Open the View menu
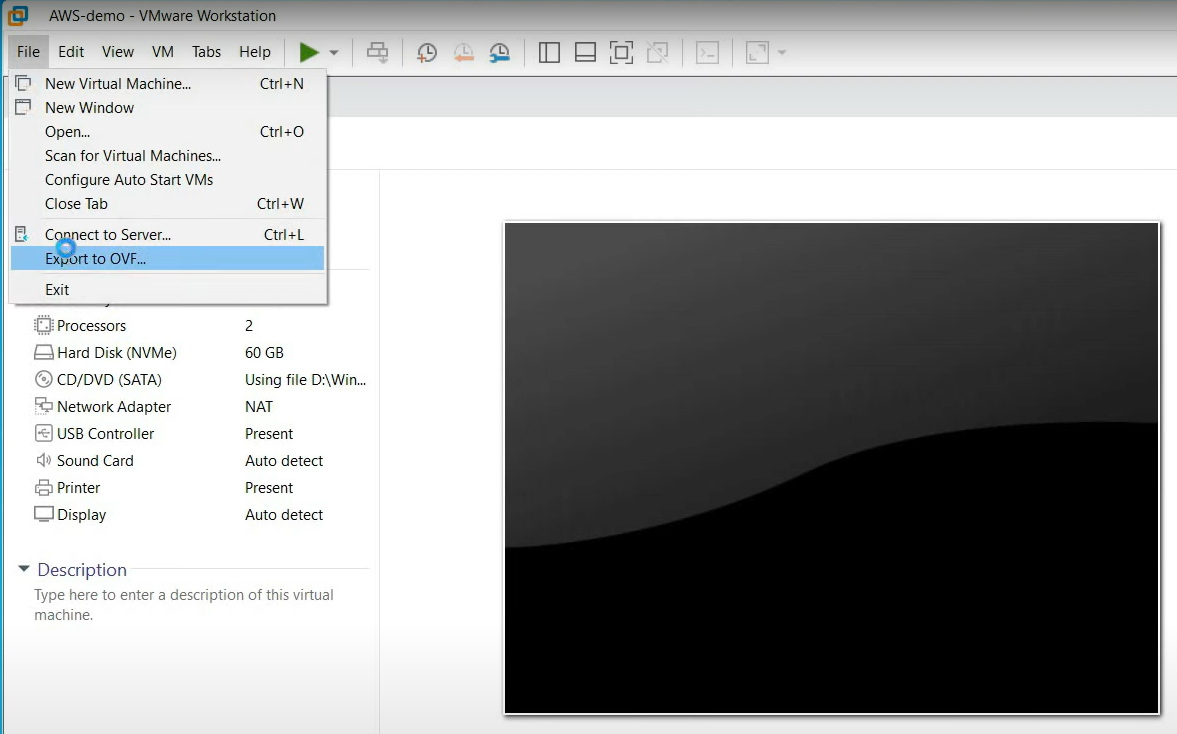Screen dimensions: 1177x734 [x=118, y=52]
